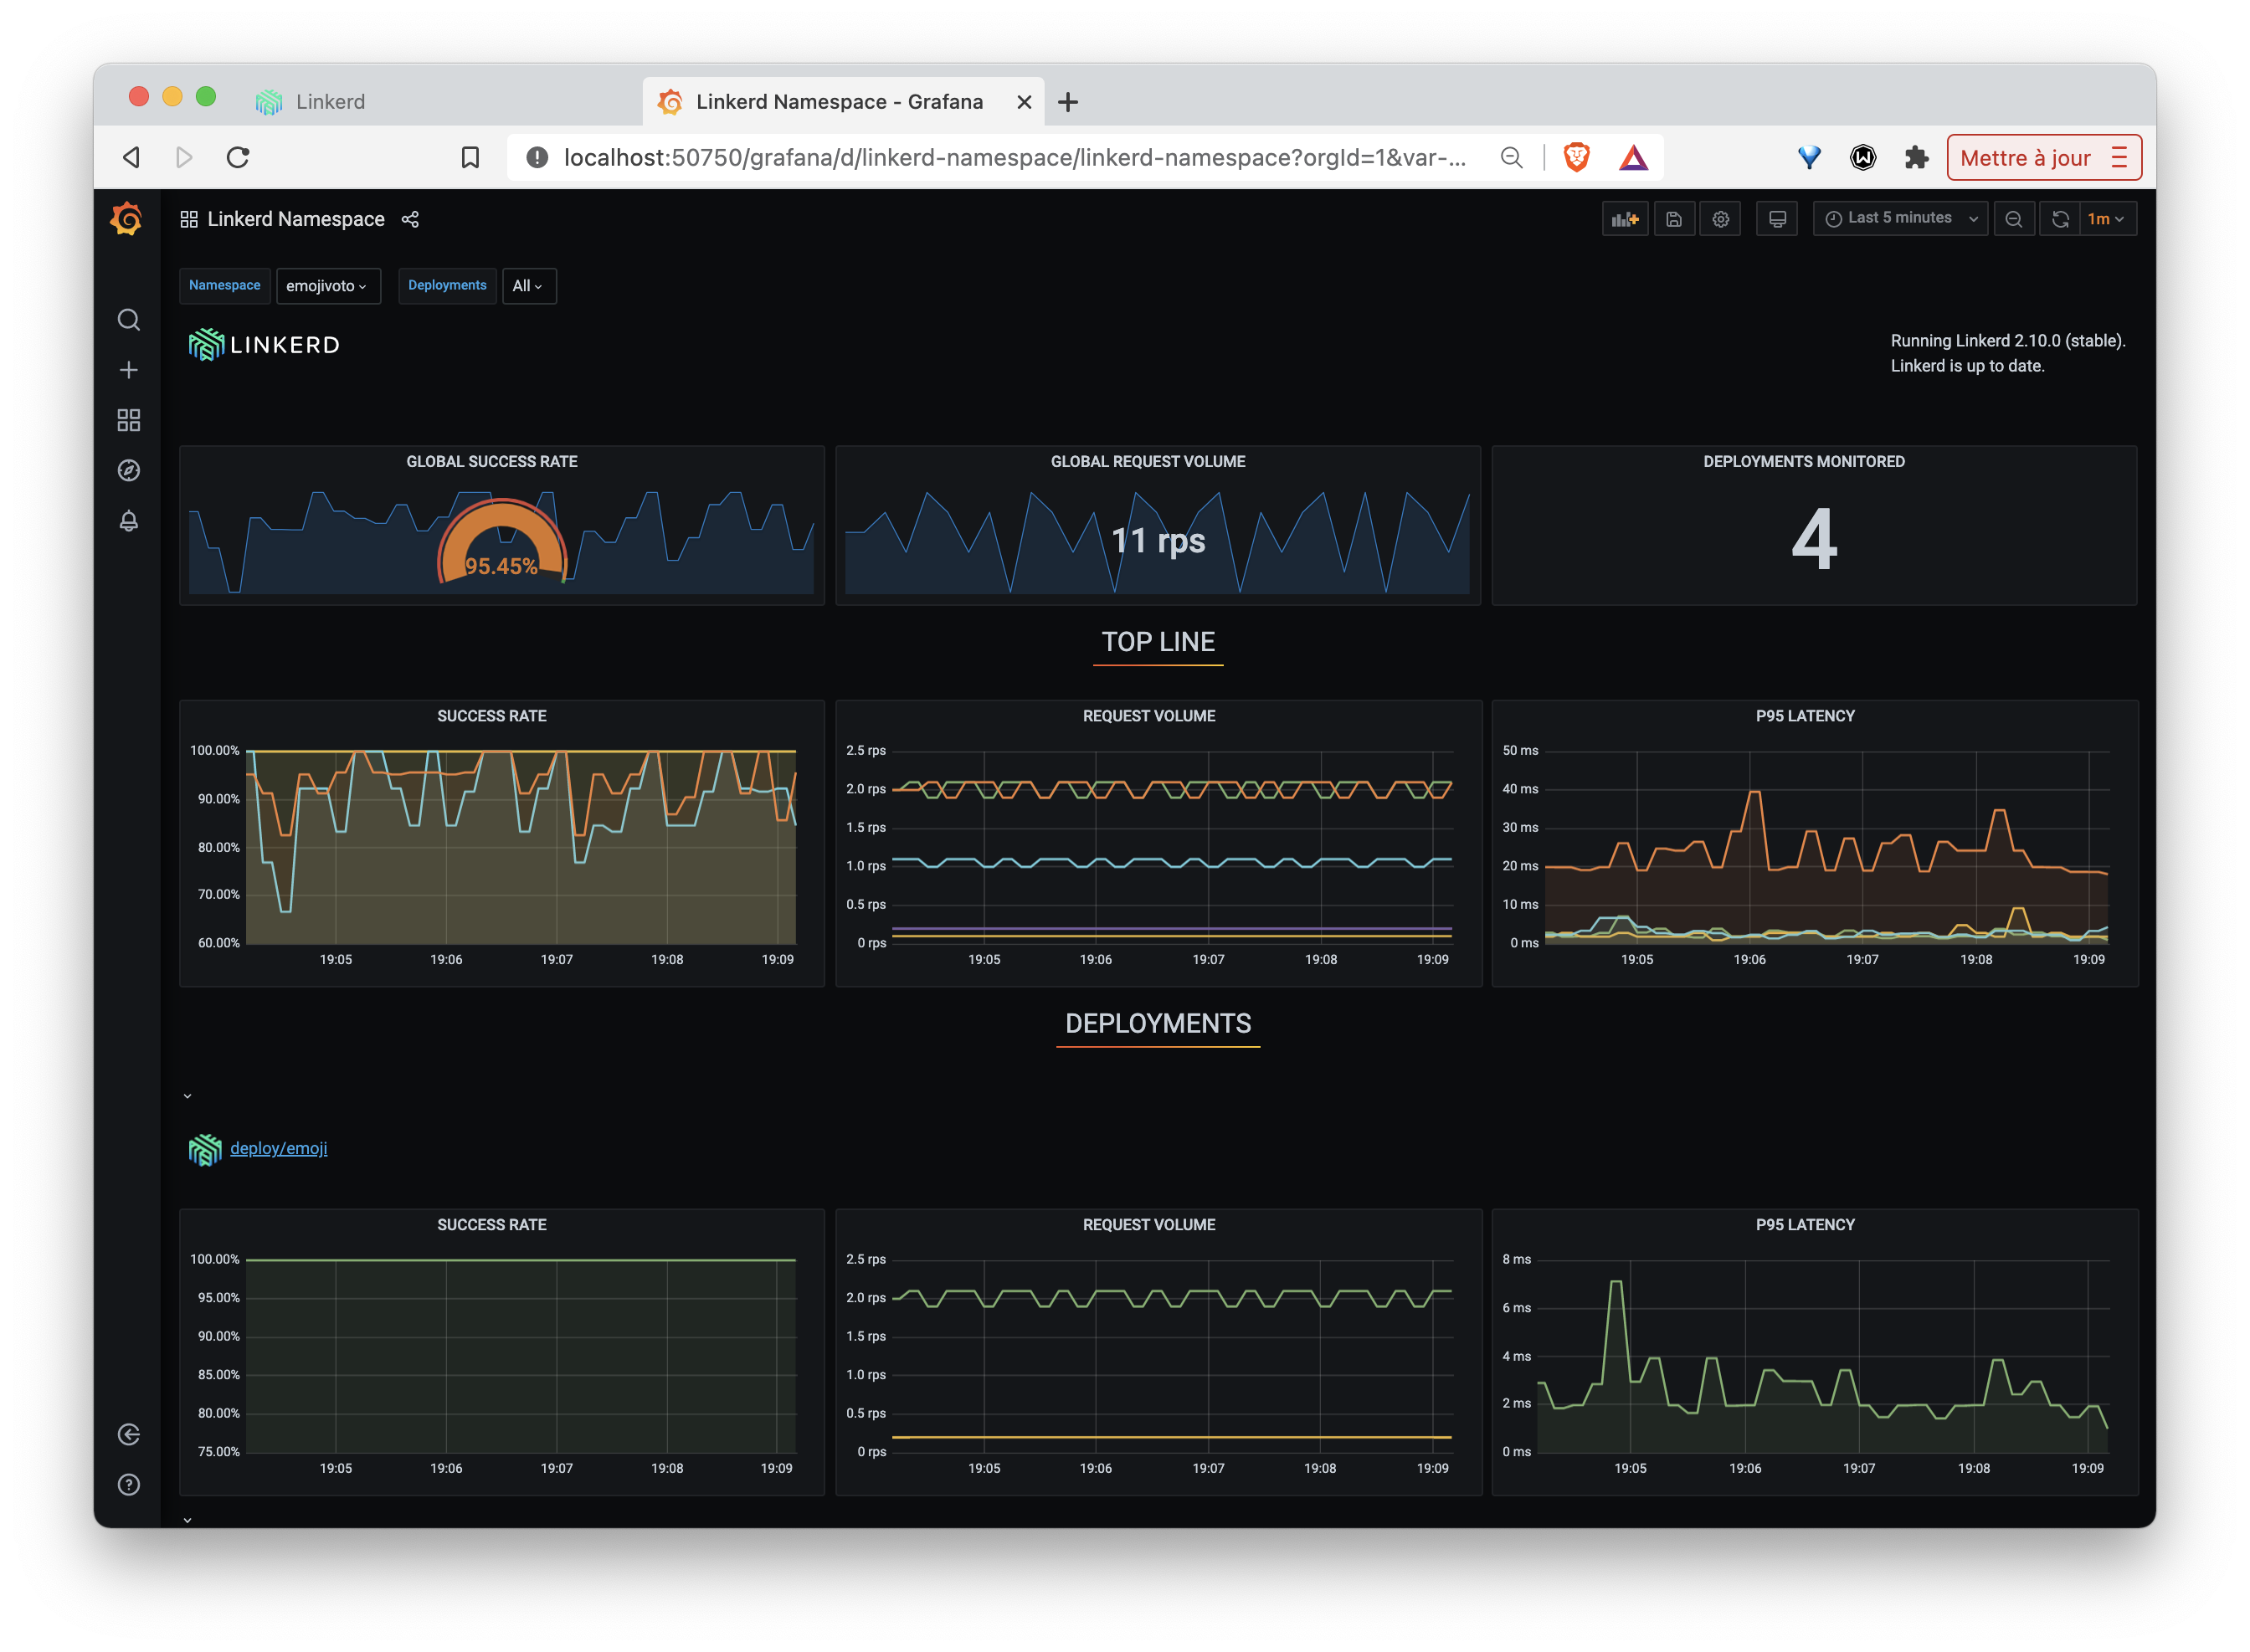Open top line P95 Latency panel title
The height and width of the screenshot is (1652, 2250).
click(1804, 716)
